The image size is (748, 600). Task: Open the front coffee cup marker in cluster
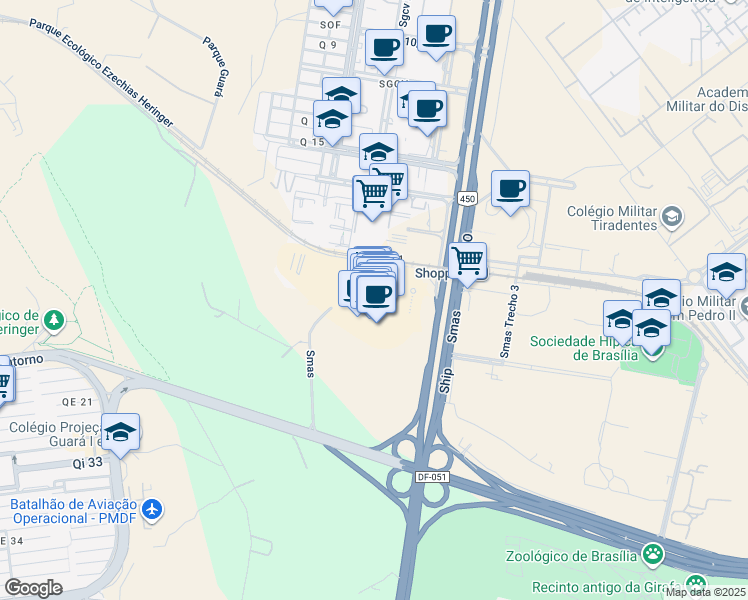click(x=376, y=296)
